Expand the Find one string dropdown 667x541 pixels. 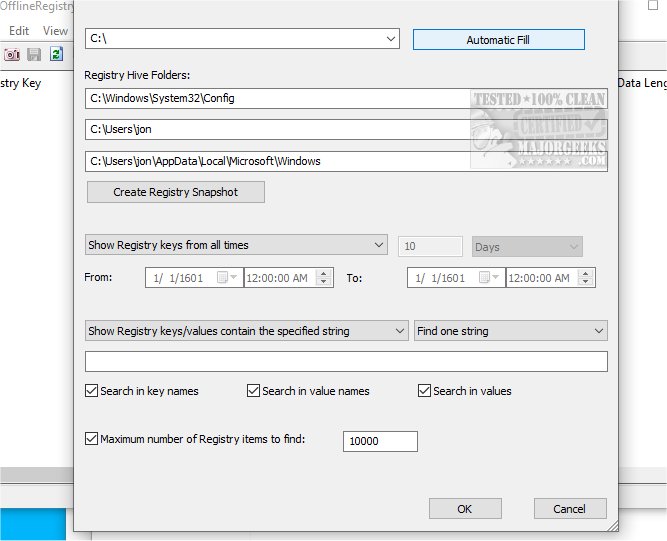[x=598, y=331]
